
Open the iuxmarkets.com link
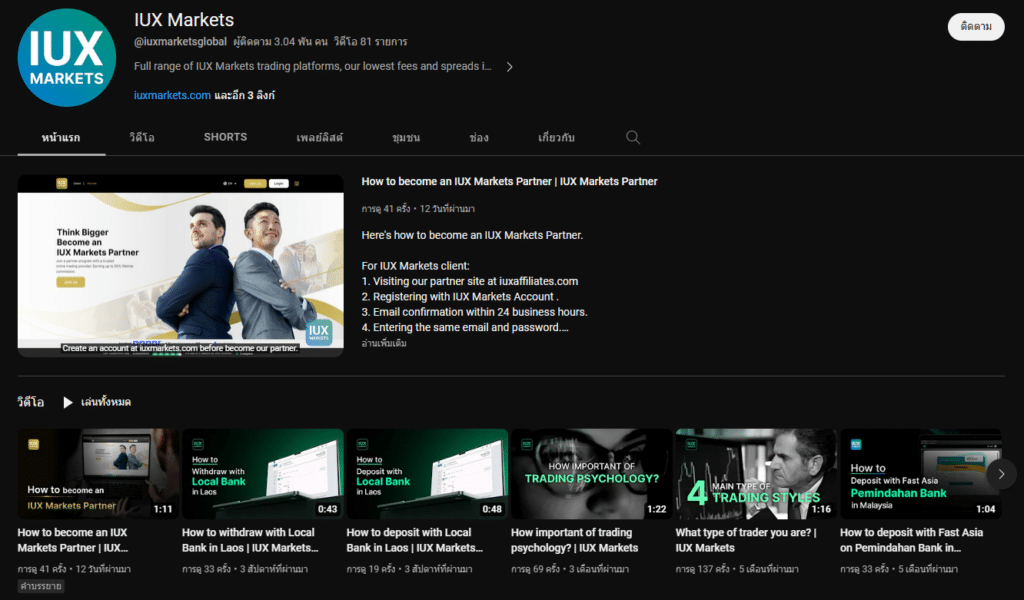tap(172, 95)
